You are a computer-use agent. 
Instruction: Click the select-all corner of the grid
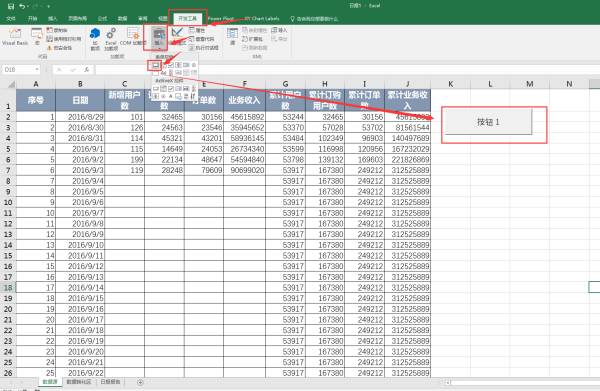(8, 84)
